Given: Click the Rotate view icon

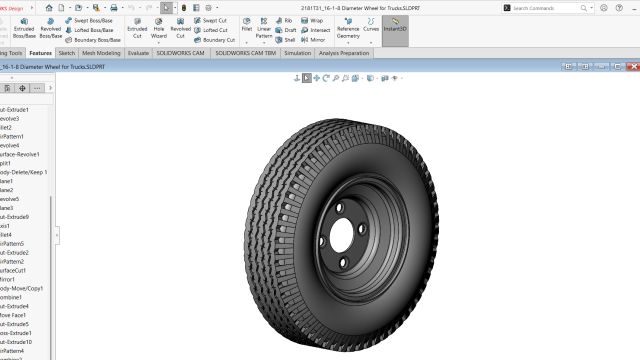Looking at the screenshot, I should pos(326,78).
